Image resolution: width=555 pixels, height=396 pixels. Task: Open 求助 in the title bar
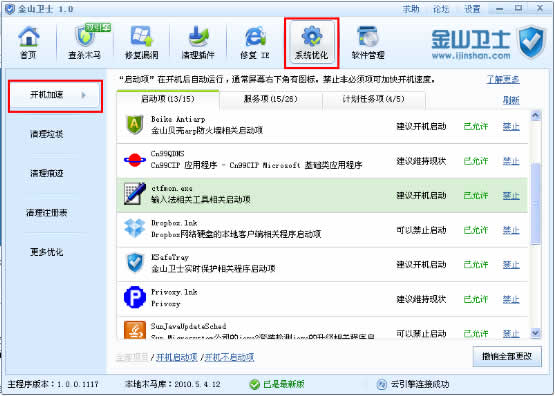tap(411, 9)
